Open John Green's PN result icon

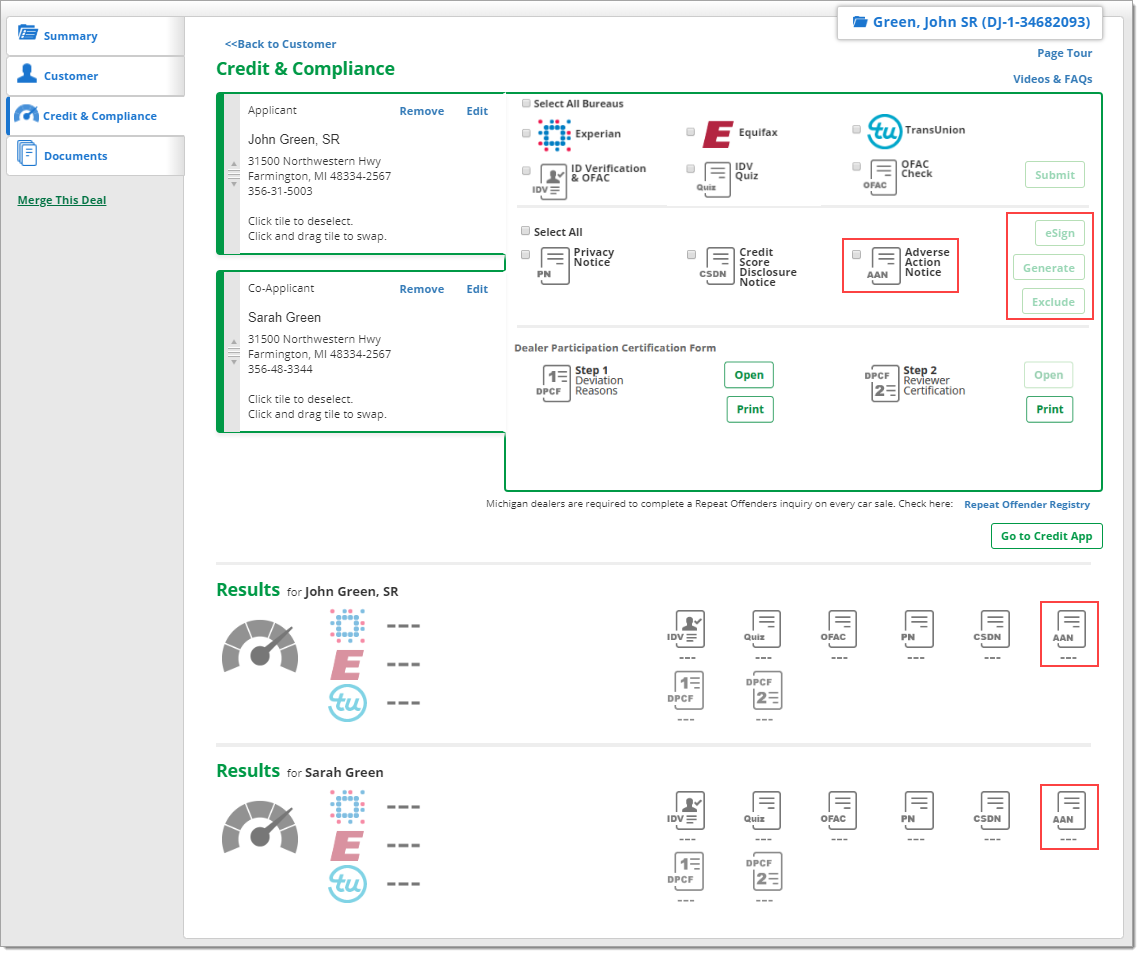click(919, 629)
